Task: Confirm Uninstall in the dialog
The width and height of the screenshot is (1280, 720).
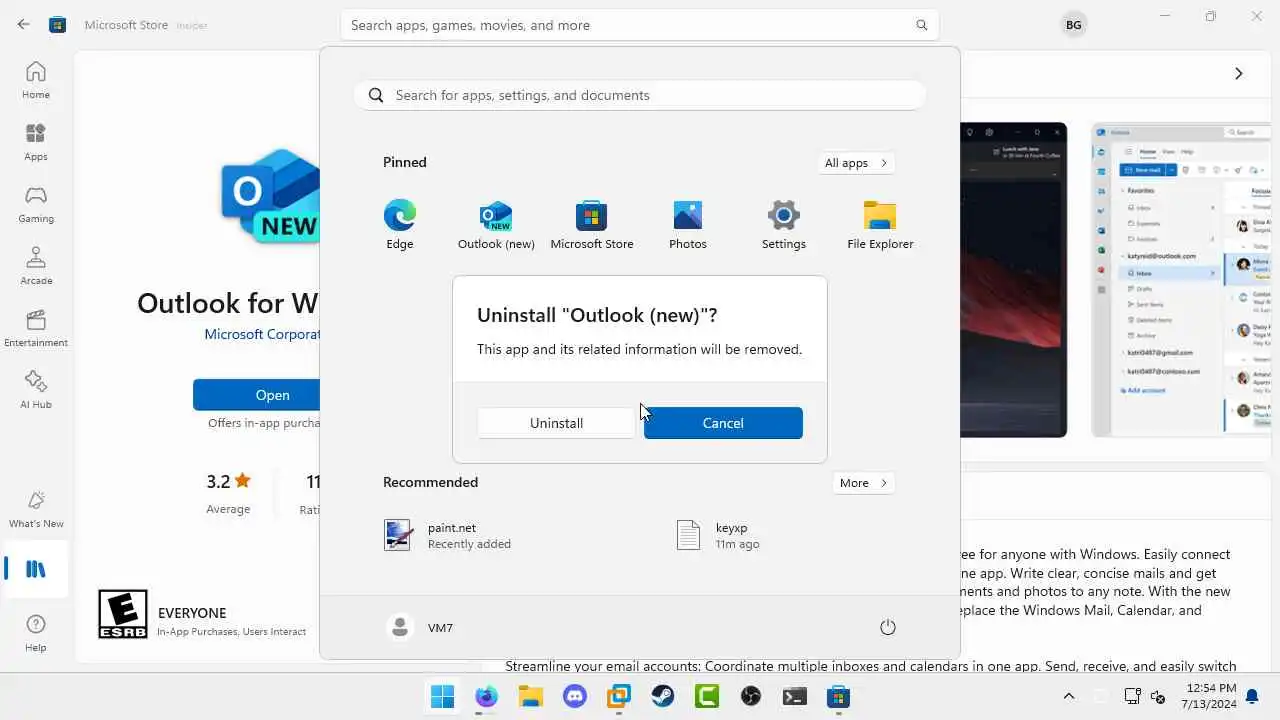Action: 556,423
